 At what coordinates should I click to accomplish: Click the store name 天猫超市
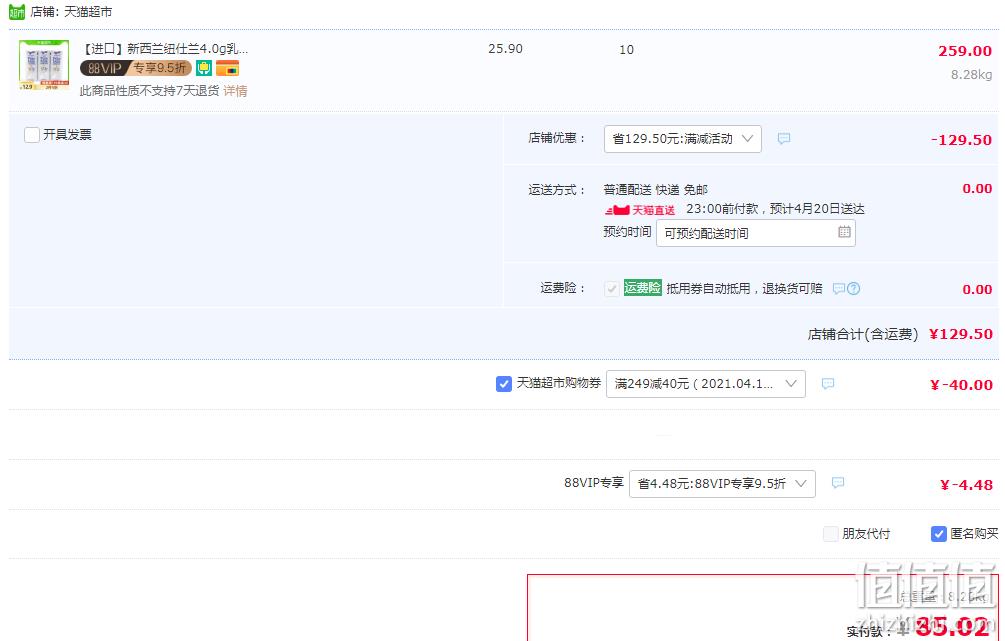(88, 12)
